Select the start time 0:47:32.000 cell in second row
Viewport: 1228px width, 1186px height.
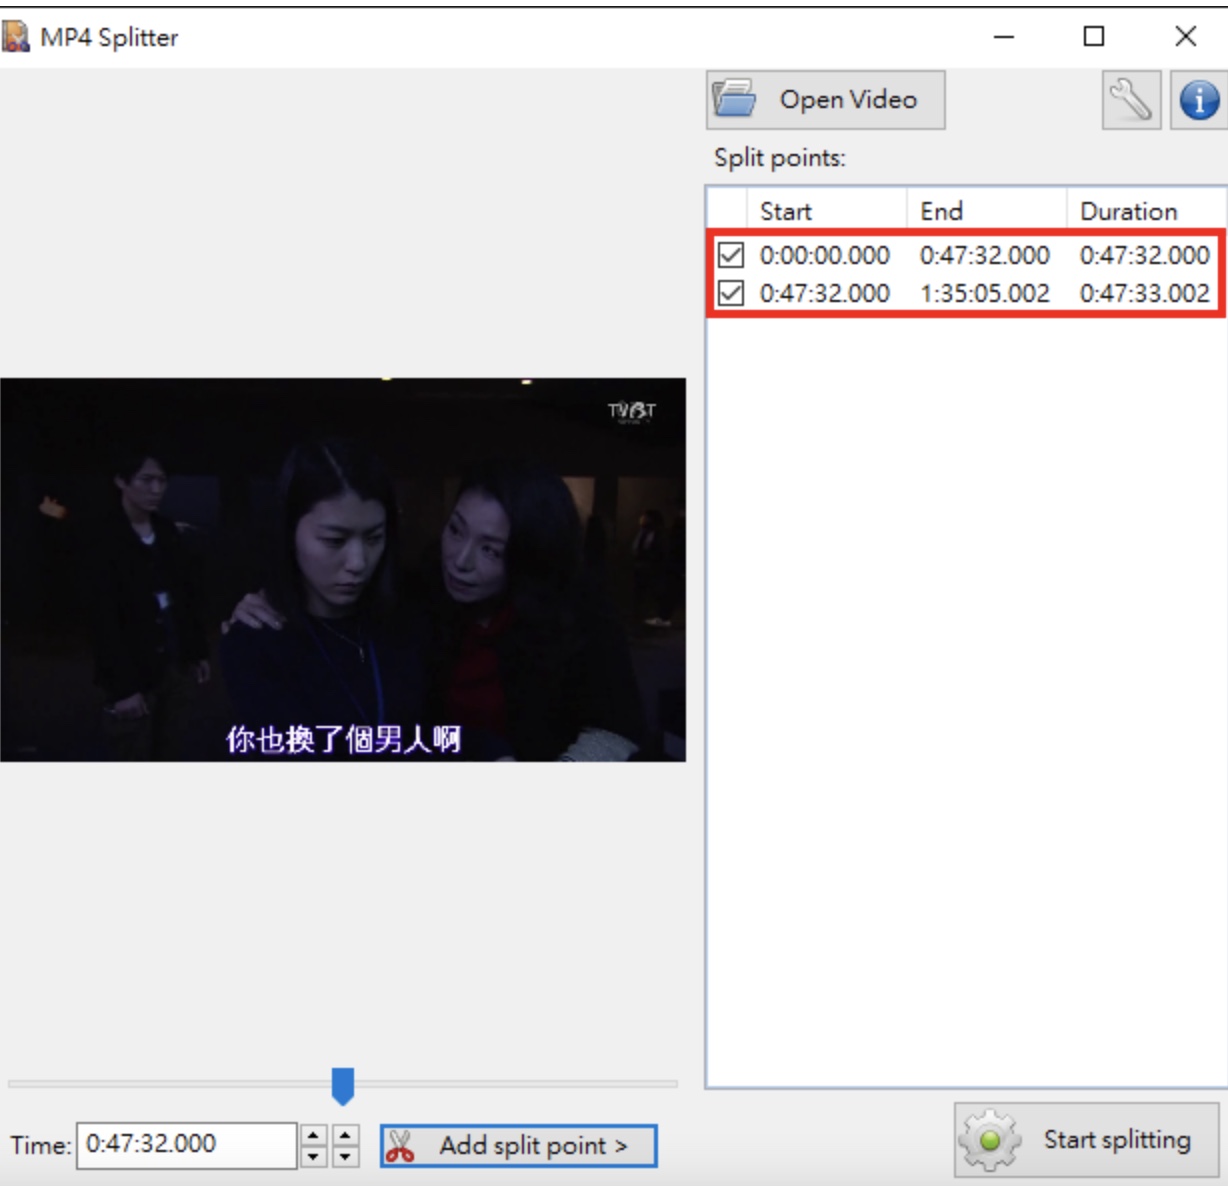click(x=825, y=293)
